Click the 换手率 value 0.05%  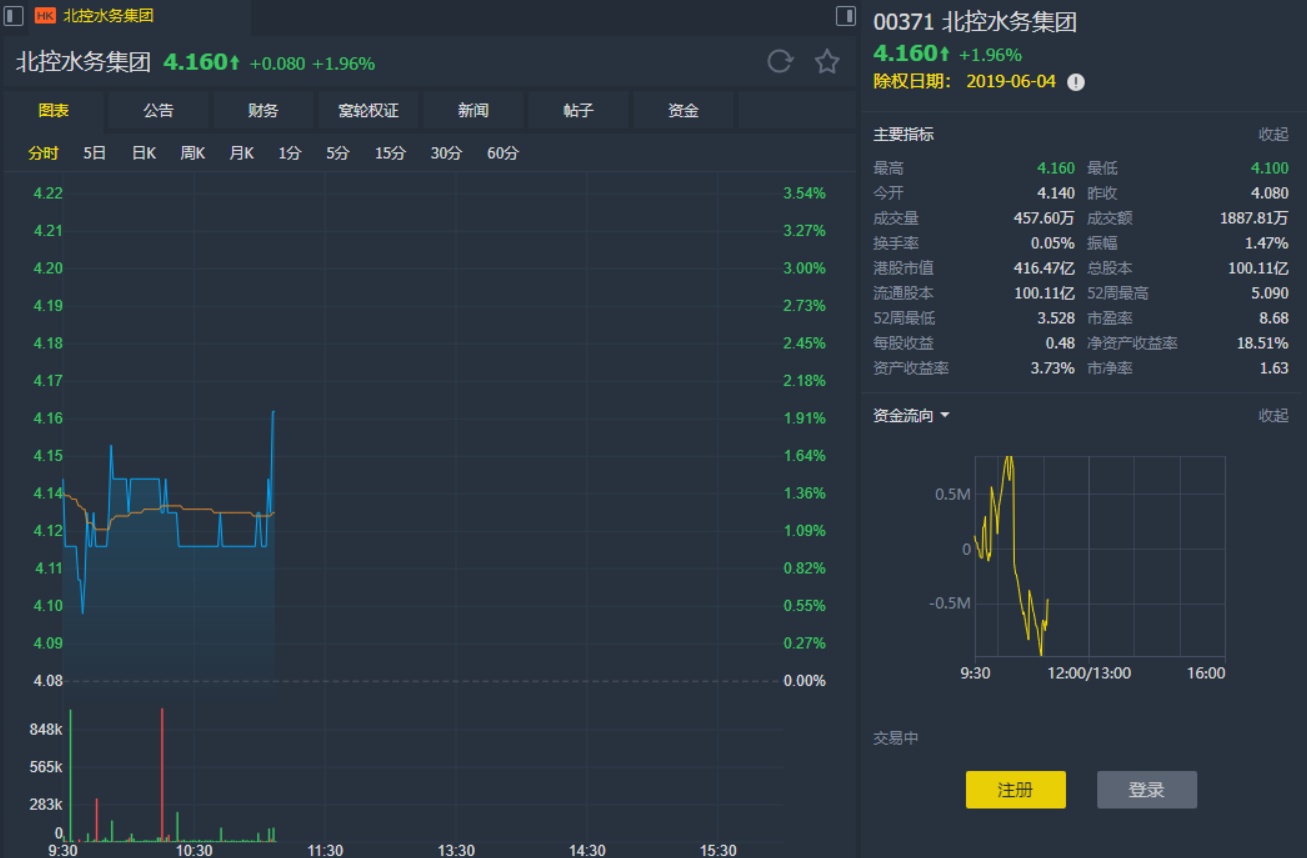pos(1053,243)
